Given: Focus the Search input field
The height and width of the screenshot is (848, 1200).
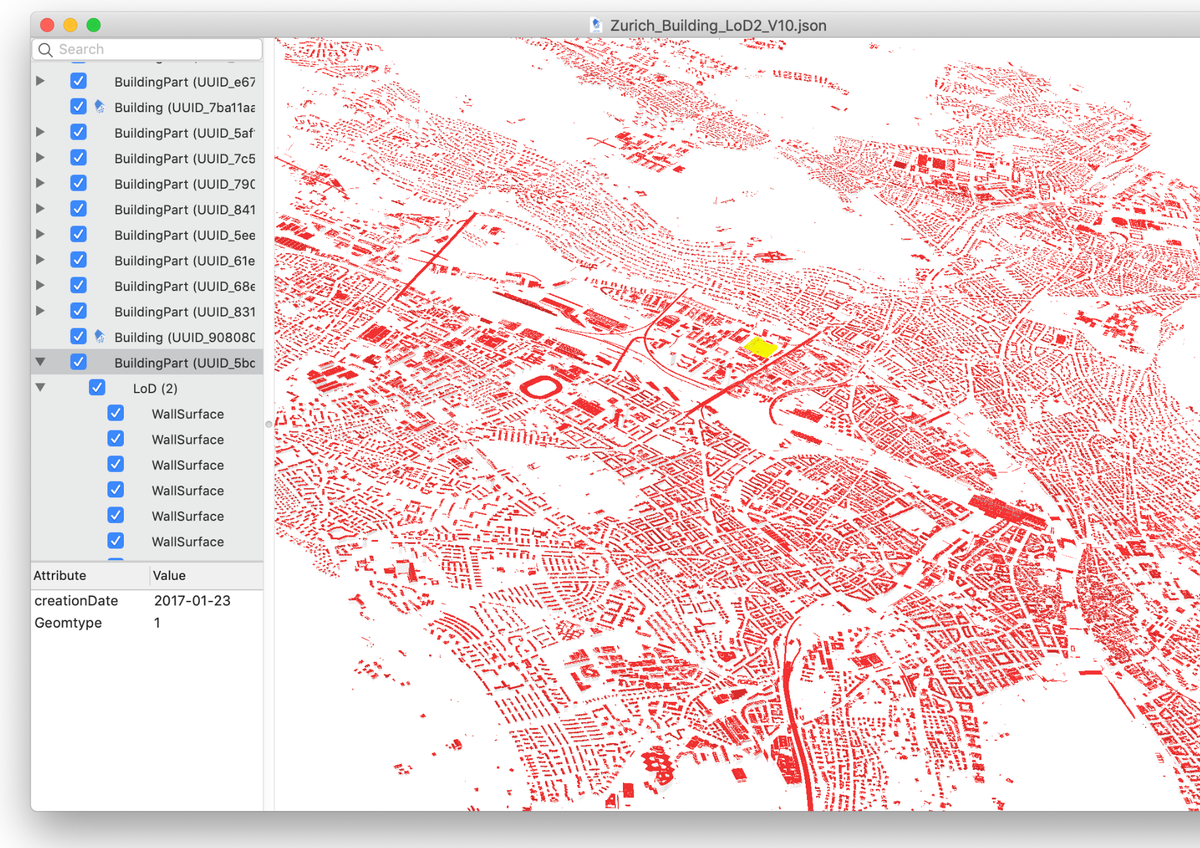Looking at the screenshot, I should [x=148, y=49].
